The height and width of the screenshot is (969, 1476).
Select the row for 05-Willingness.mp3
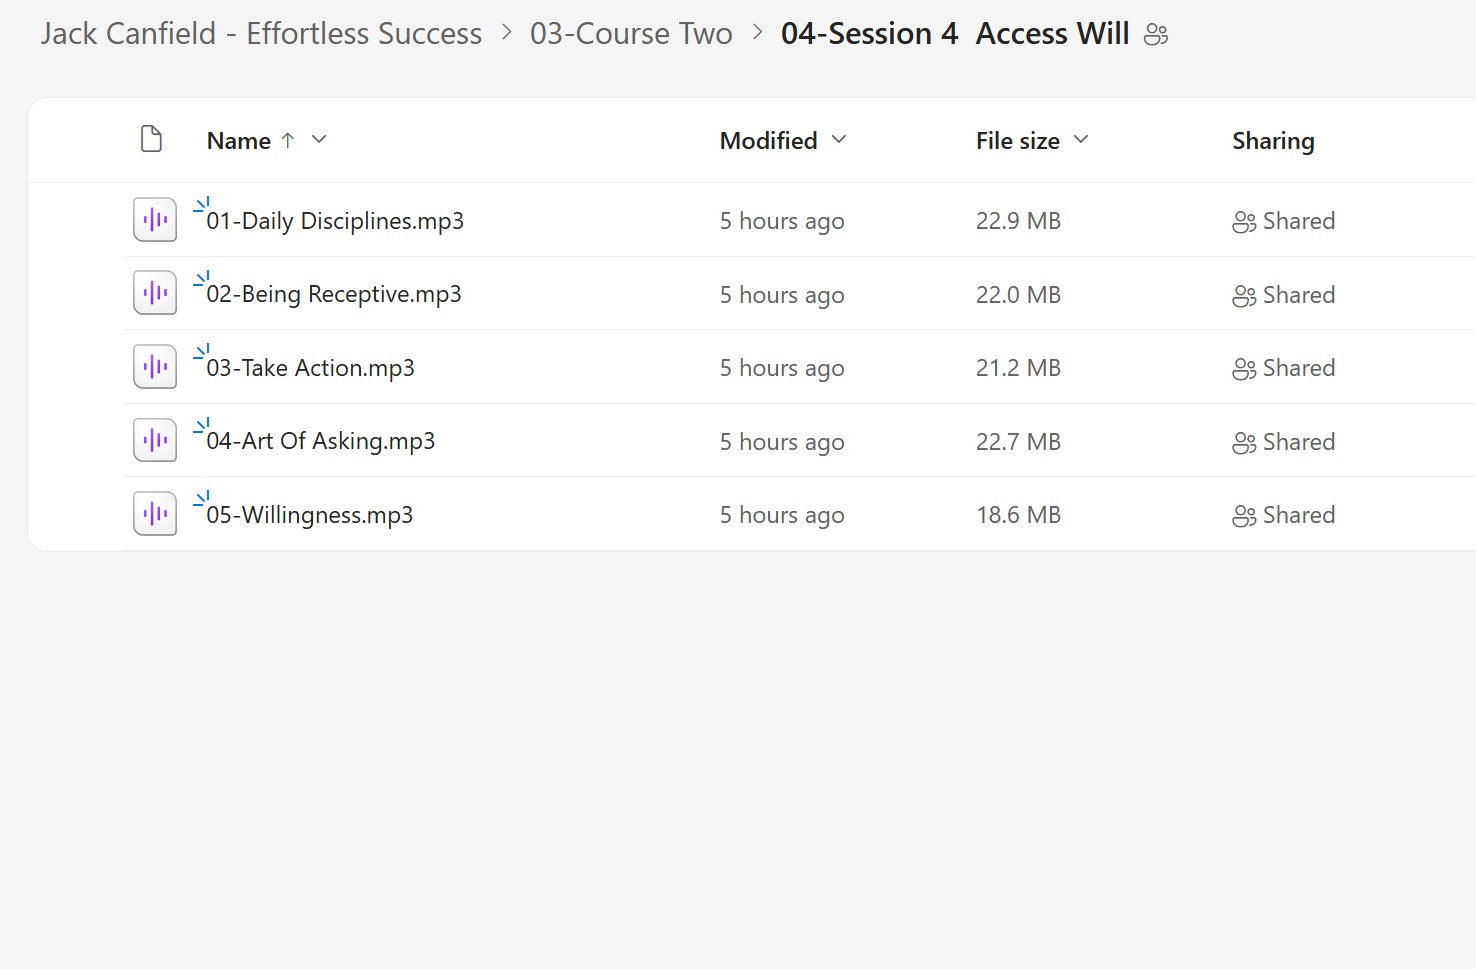[600, 513]
